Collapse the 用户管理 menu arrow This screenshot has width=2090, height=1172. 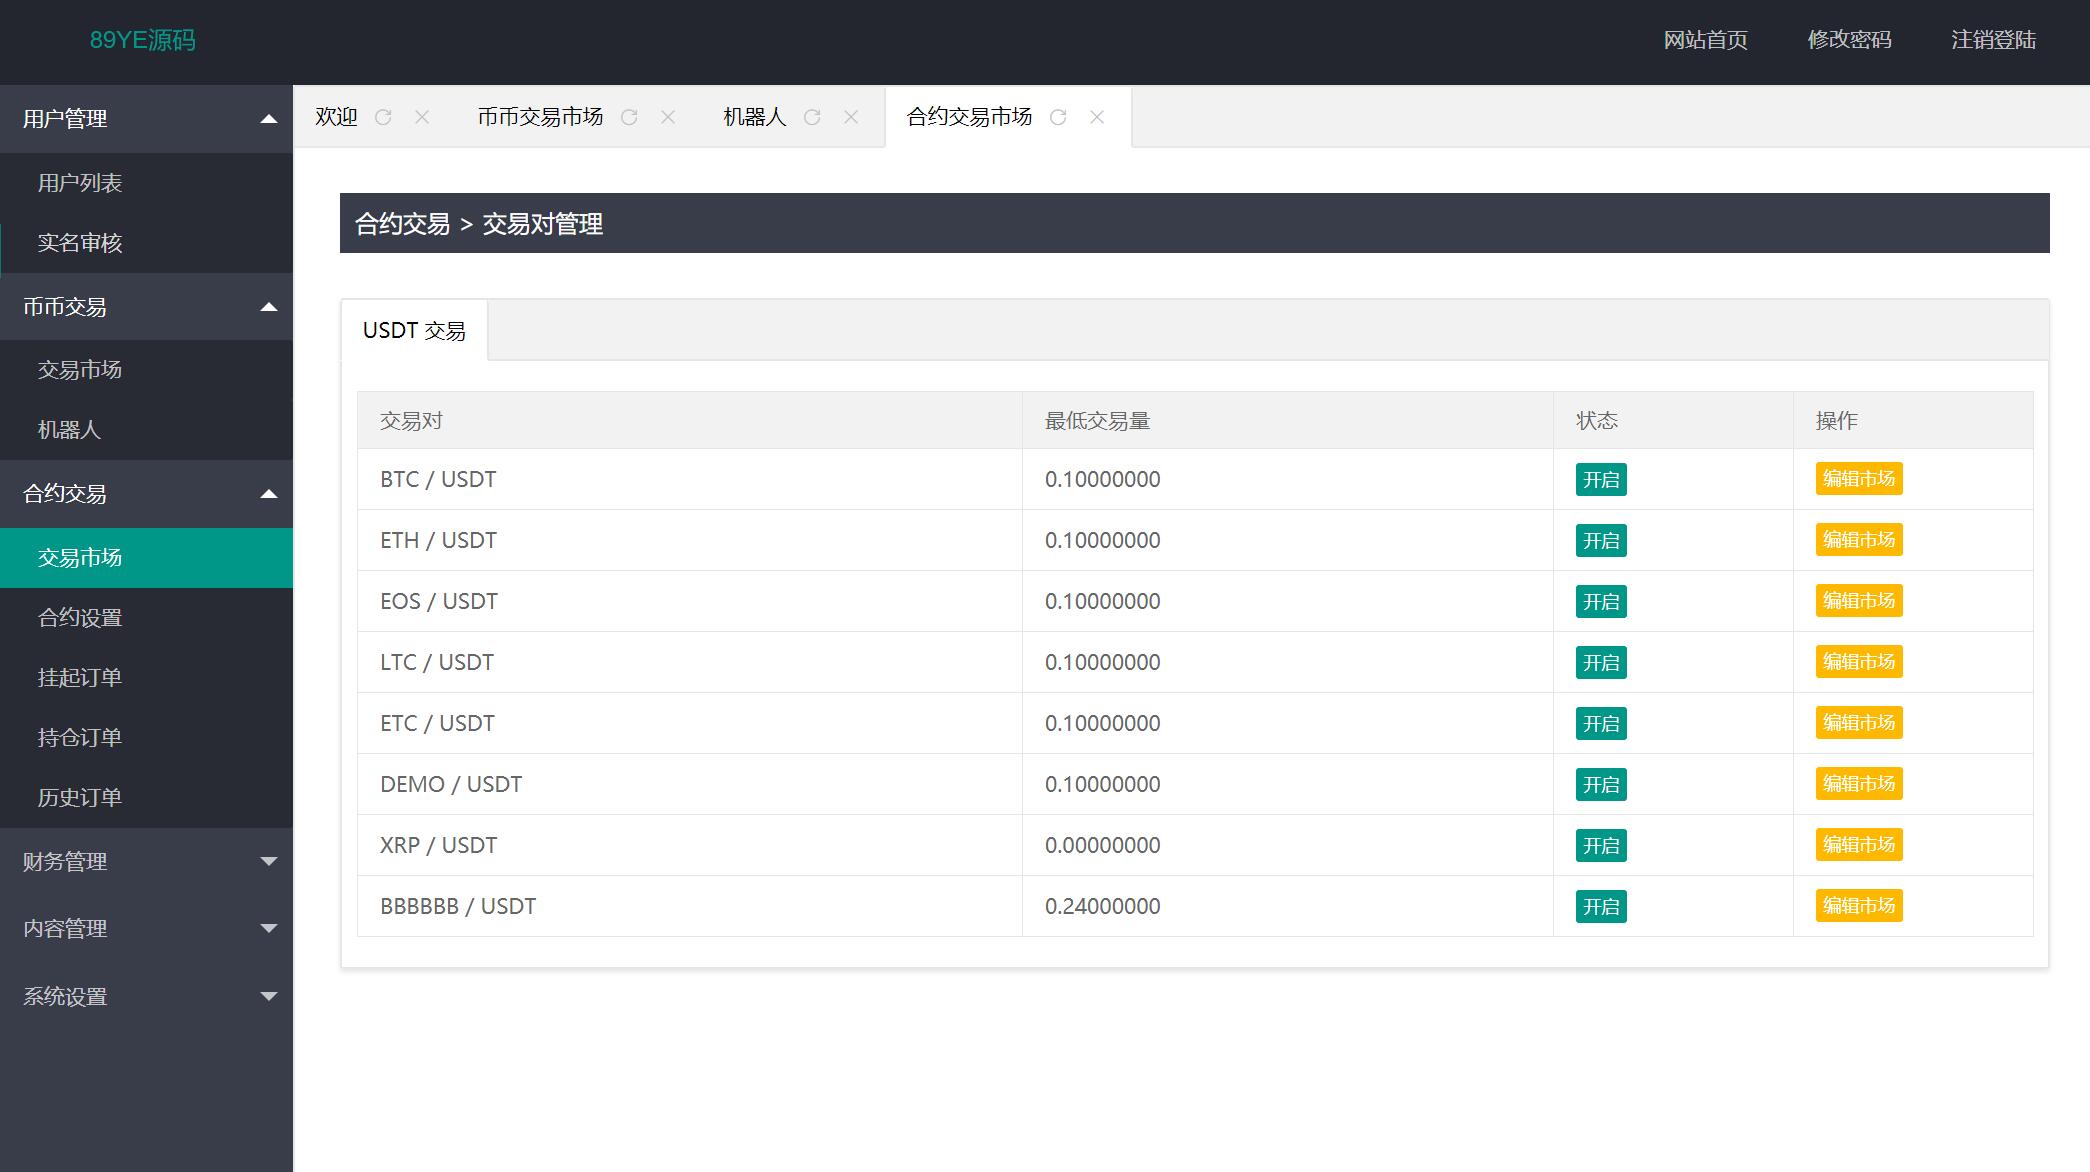click(x=268, y=119)
